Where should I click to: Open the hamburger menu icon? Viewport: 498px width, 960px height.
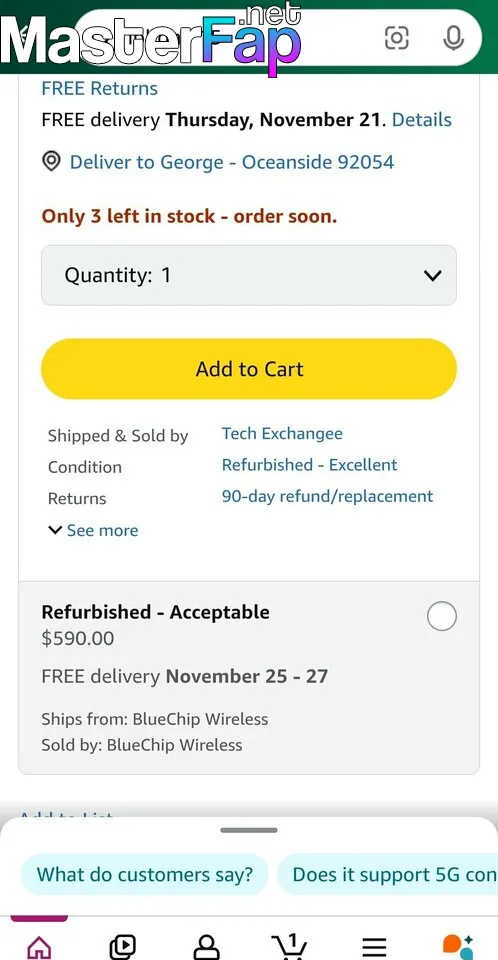click(x=374, y=947)
